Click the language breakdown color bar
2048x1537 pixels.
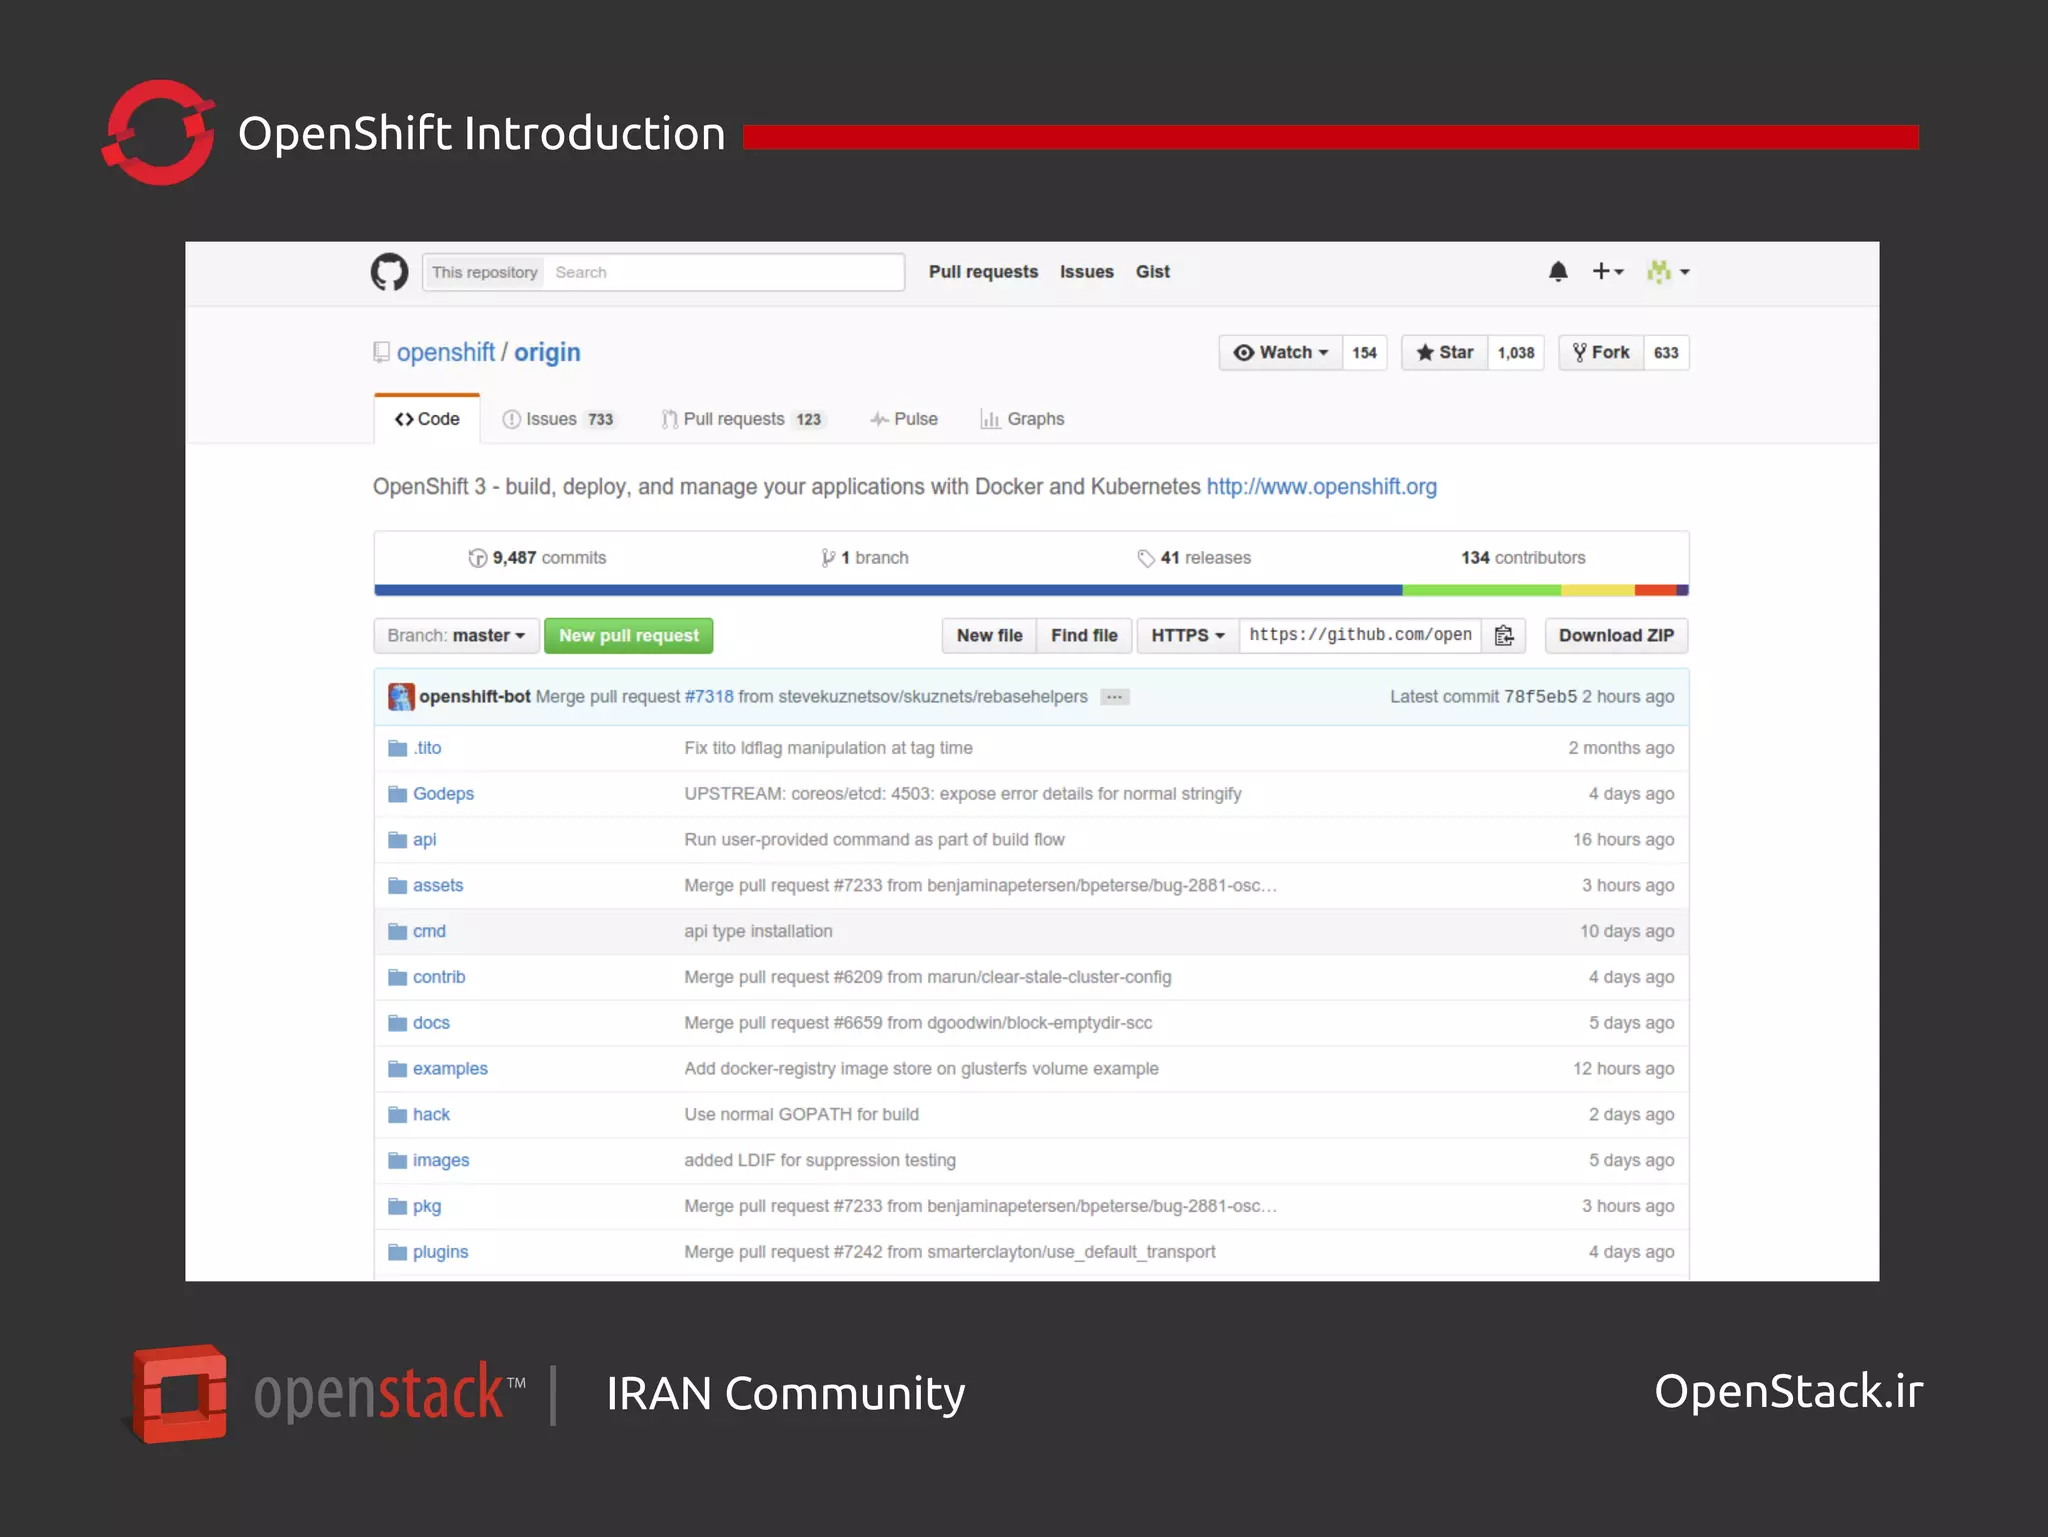coord(1031,590)
